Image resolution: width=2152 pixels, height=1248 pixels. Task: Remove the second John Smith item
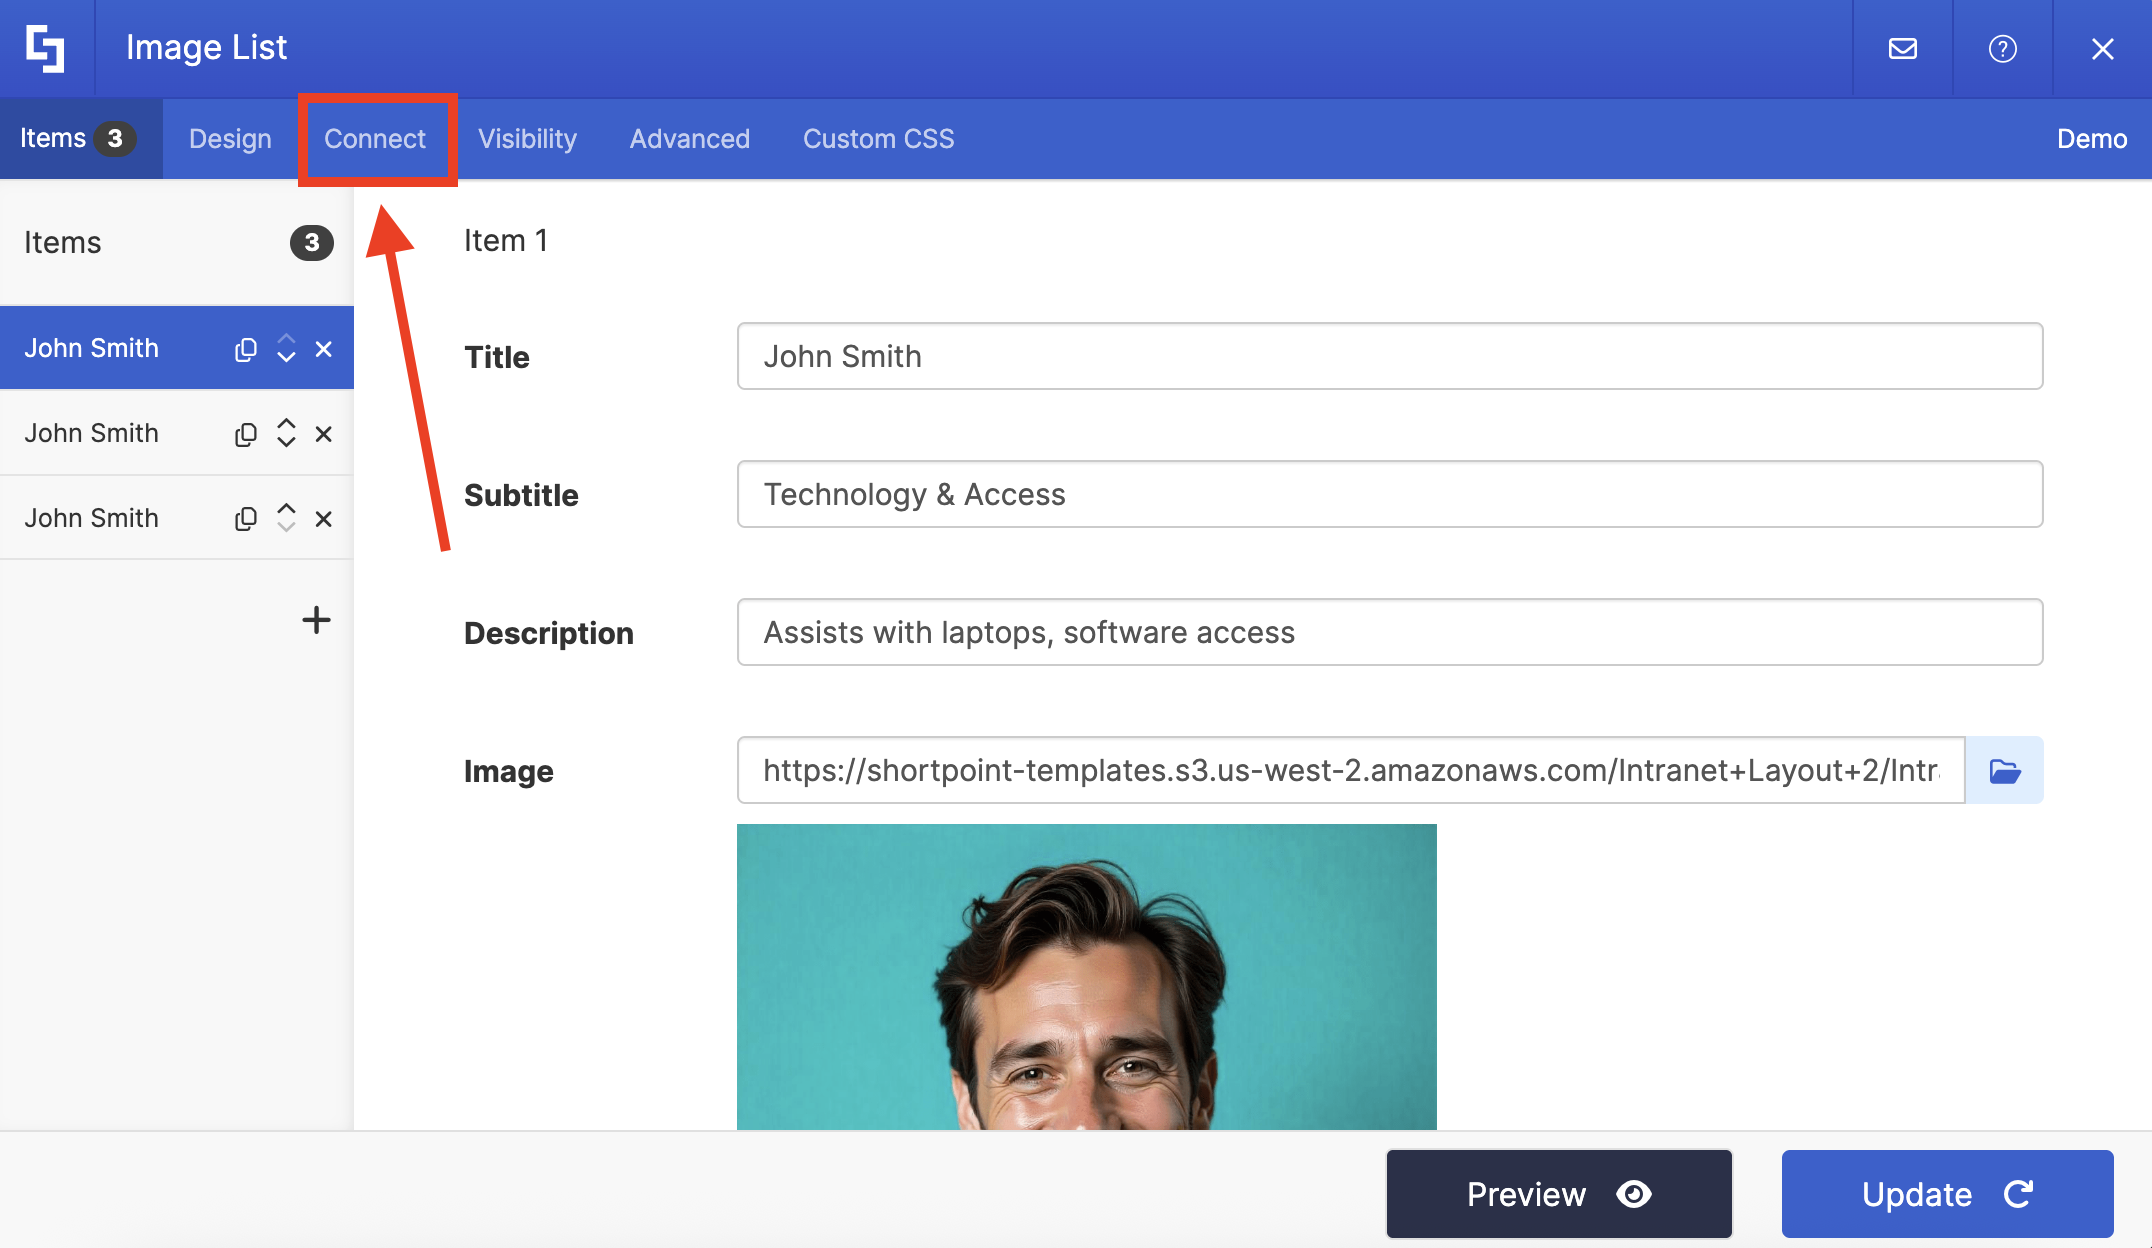pyautogui.click(x=323, y=434)
